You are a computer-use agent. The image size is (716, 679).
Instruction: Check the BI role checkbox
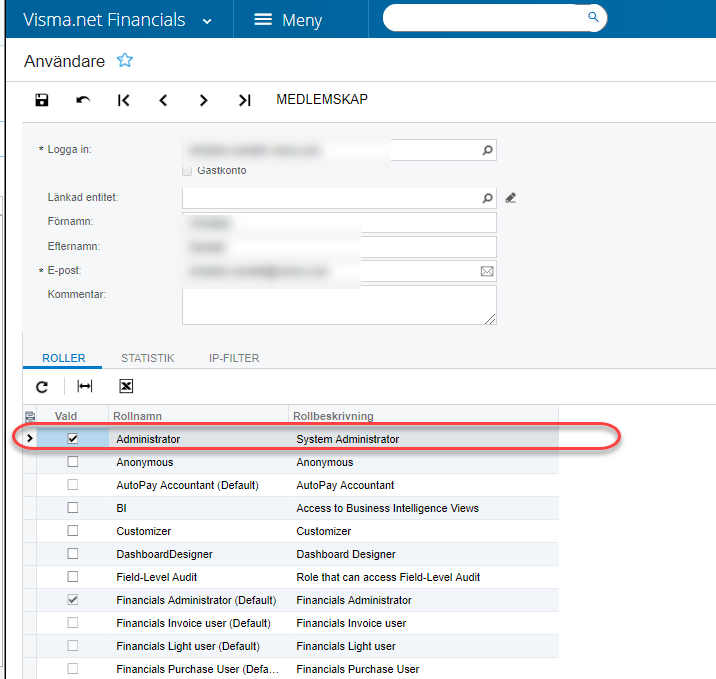click(73, 508)
